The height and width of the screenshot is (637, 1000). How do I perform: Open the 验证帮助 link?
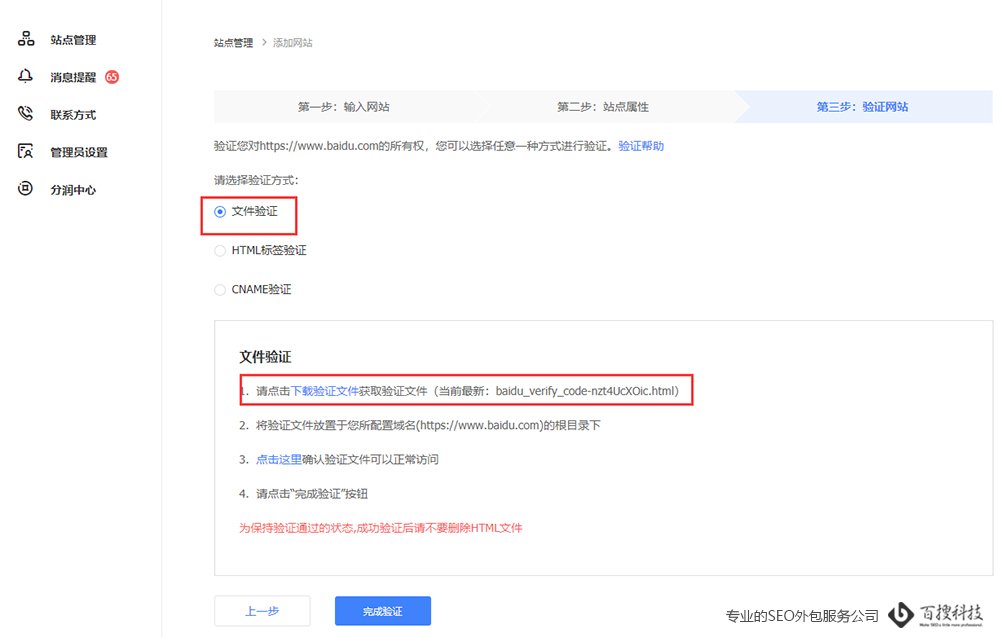640,145
